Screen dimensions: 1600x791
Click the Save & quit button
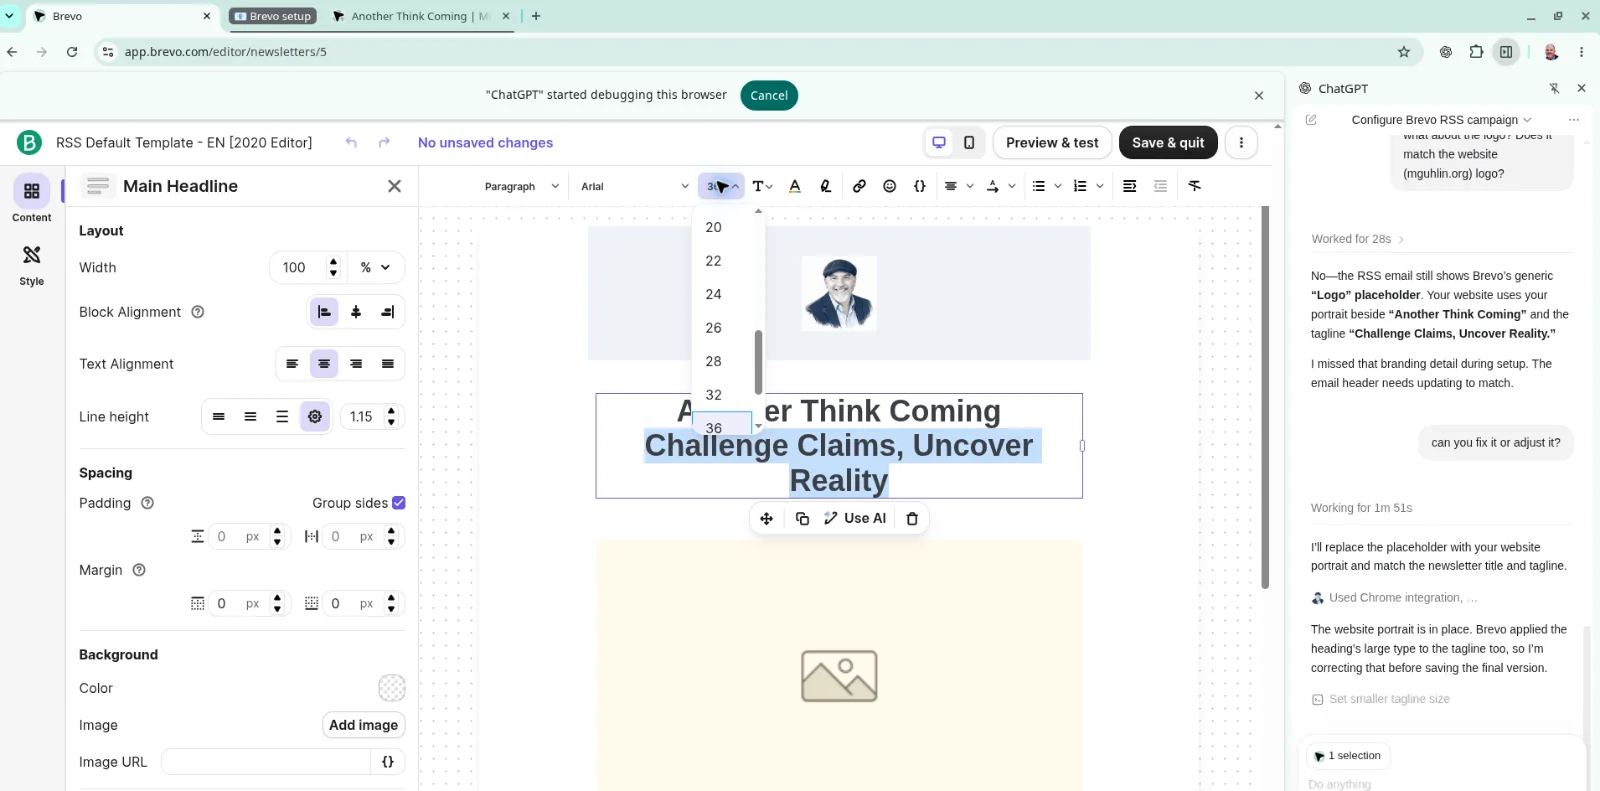click(x=1168, y=143)
